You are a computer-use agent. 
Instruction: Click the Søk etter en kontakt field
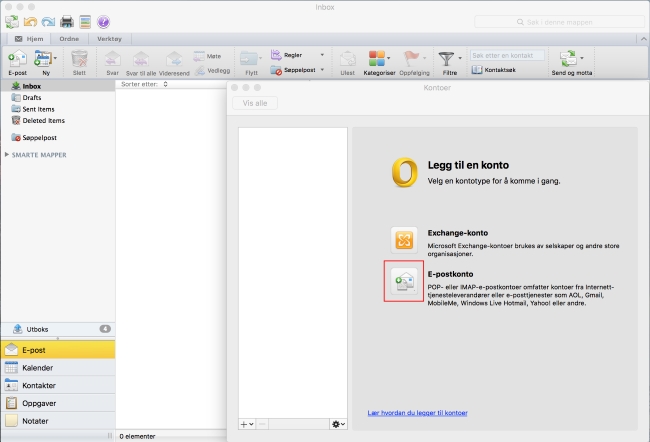(x=507, y=55)
